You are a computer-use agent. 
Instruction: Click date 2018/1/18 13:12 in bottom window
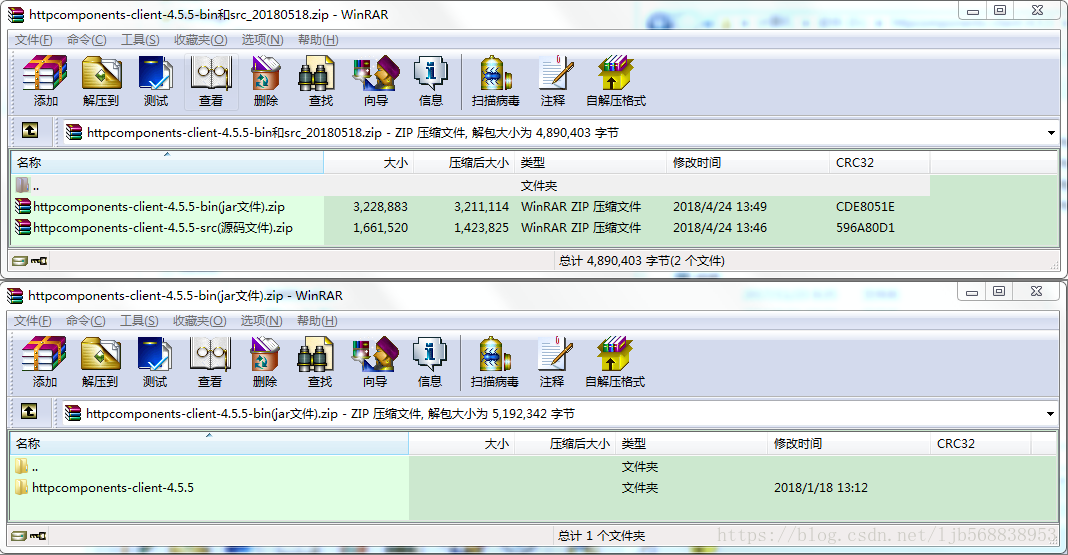coord(821,488)
